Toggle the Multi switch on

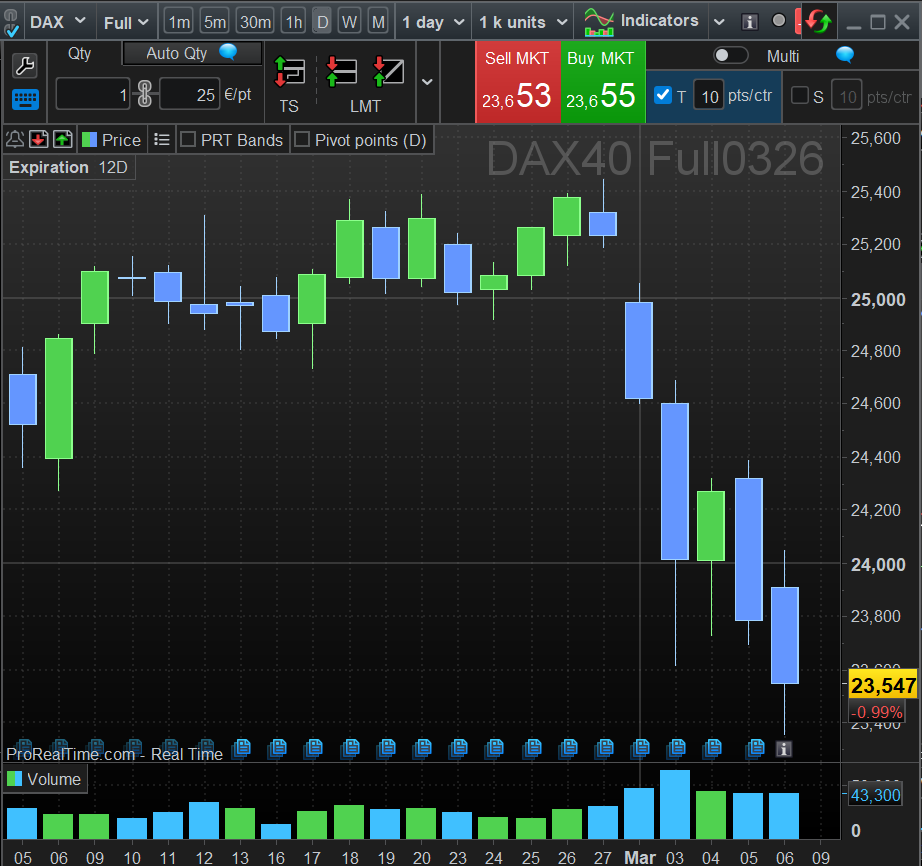click(731, 56)
